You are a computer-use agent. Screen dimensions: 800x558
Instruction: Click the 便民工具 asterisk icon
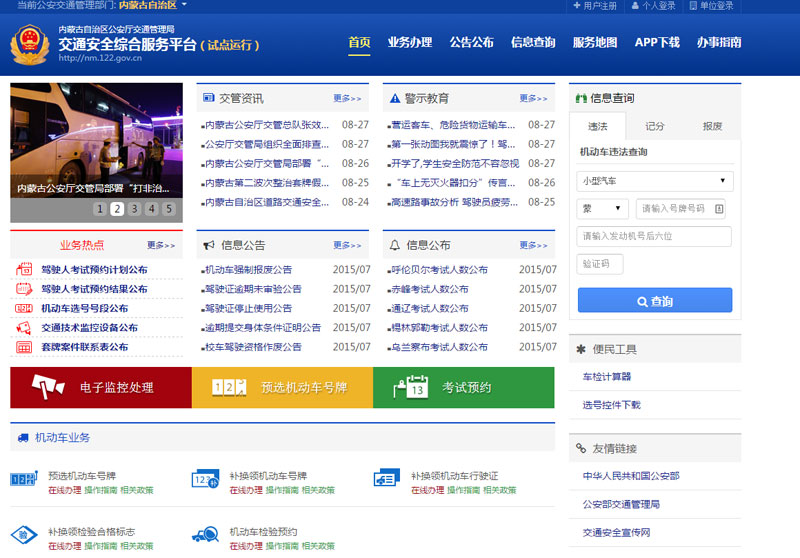tap(581, 349)
